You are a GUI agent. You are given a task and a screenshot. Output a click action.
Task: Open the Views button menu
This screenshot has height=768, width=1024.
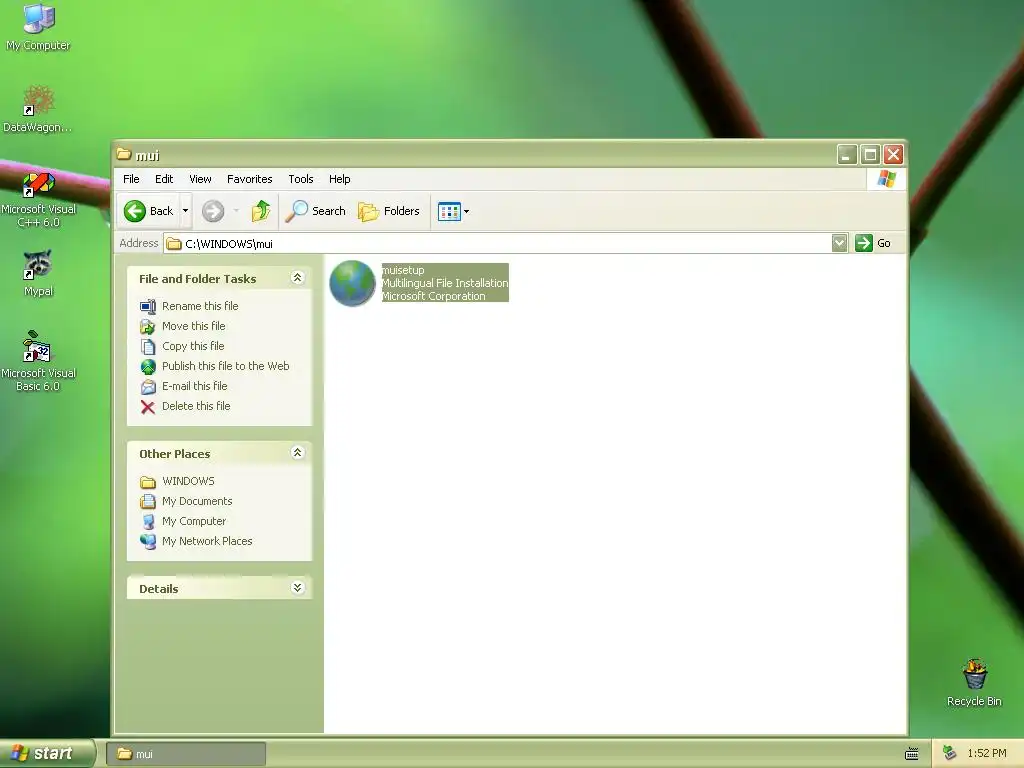pos(453,211)
